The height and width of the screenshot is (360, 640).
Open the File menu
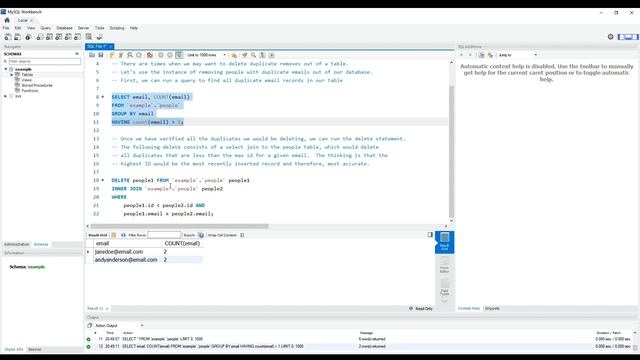[6, 28]
